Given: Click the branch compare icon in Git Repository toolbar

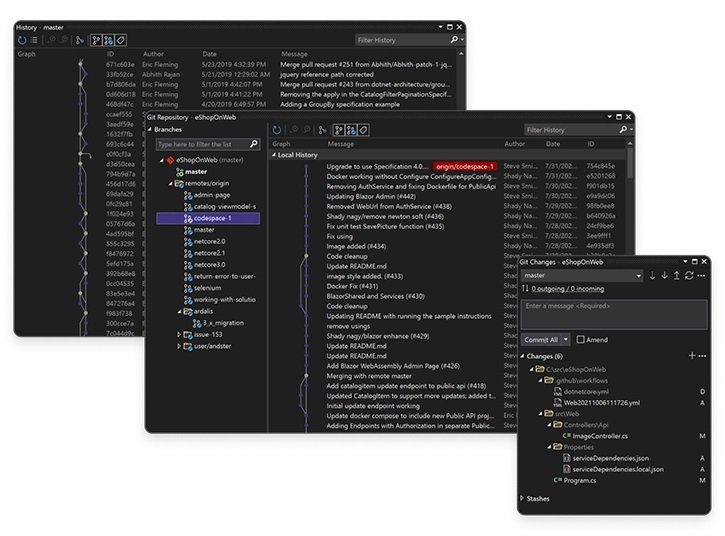Looking at the screenshot, I should 322,130.
